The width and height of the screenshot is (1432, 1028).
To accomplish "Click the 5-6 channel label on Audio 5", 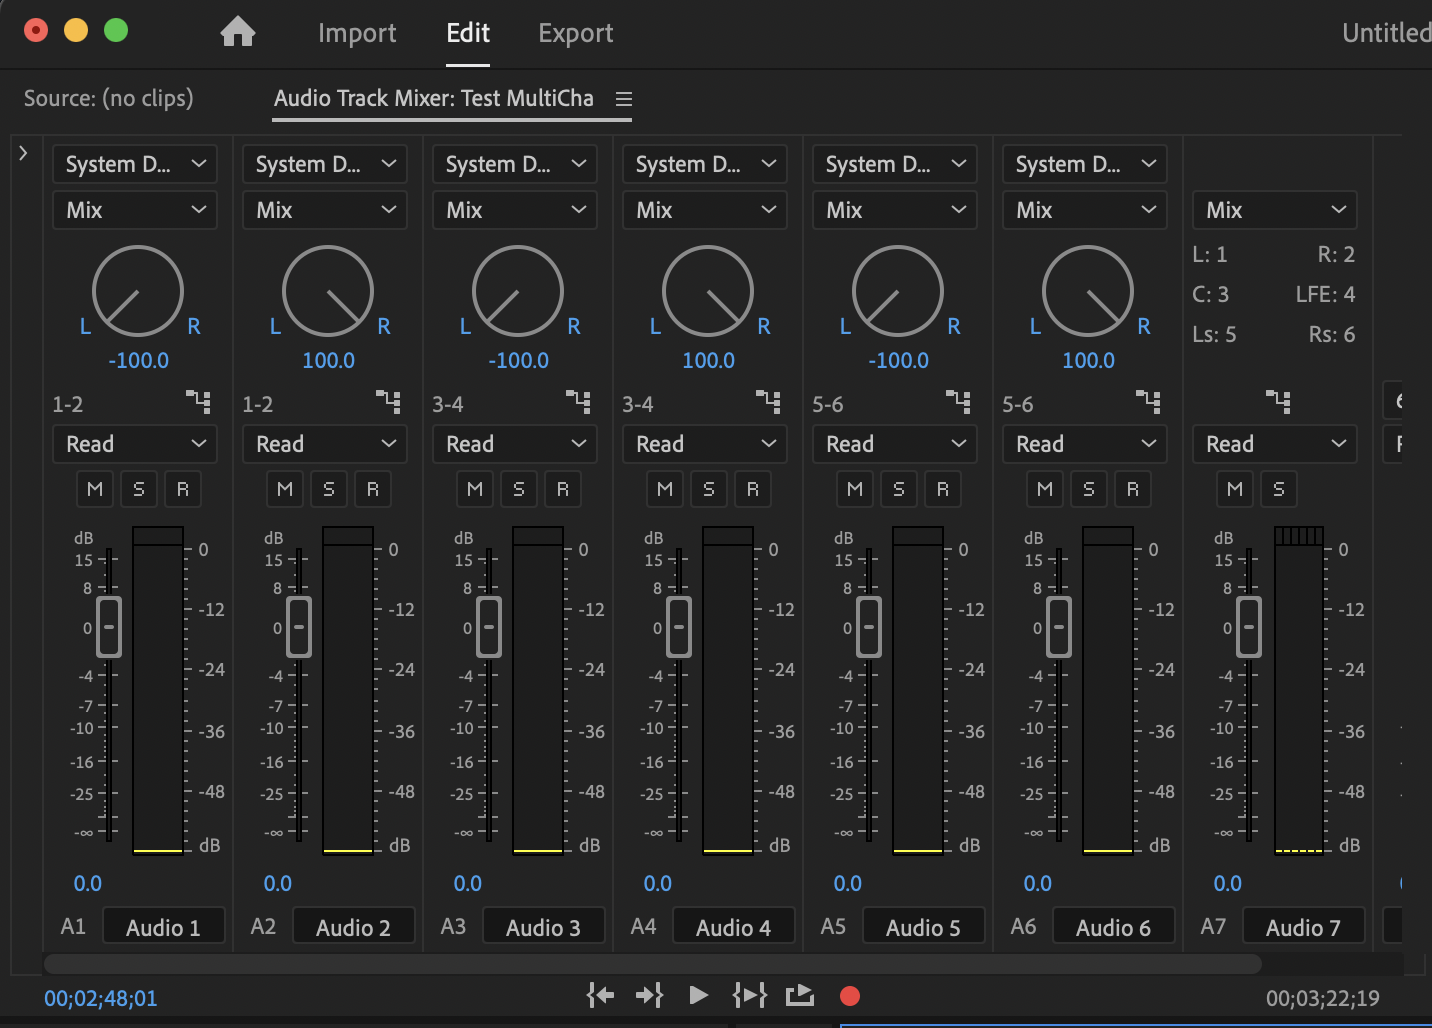I will (x=828, y=404).
